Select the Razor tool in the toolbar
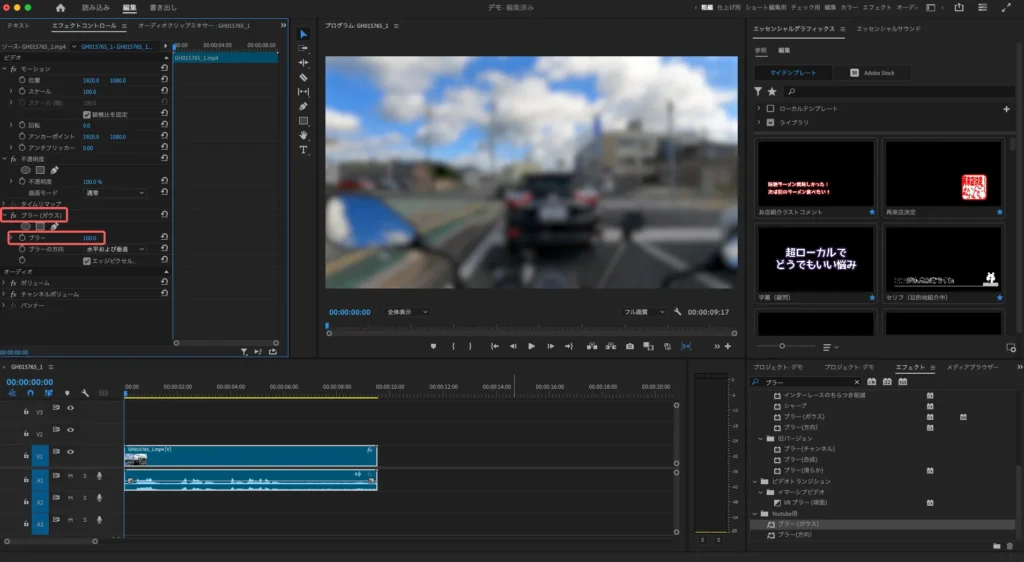 click(x=303, y=77)
